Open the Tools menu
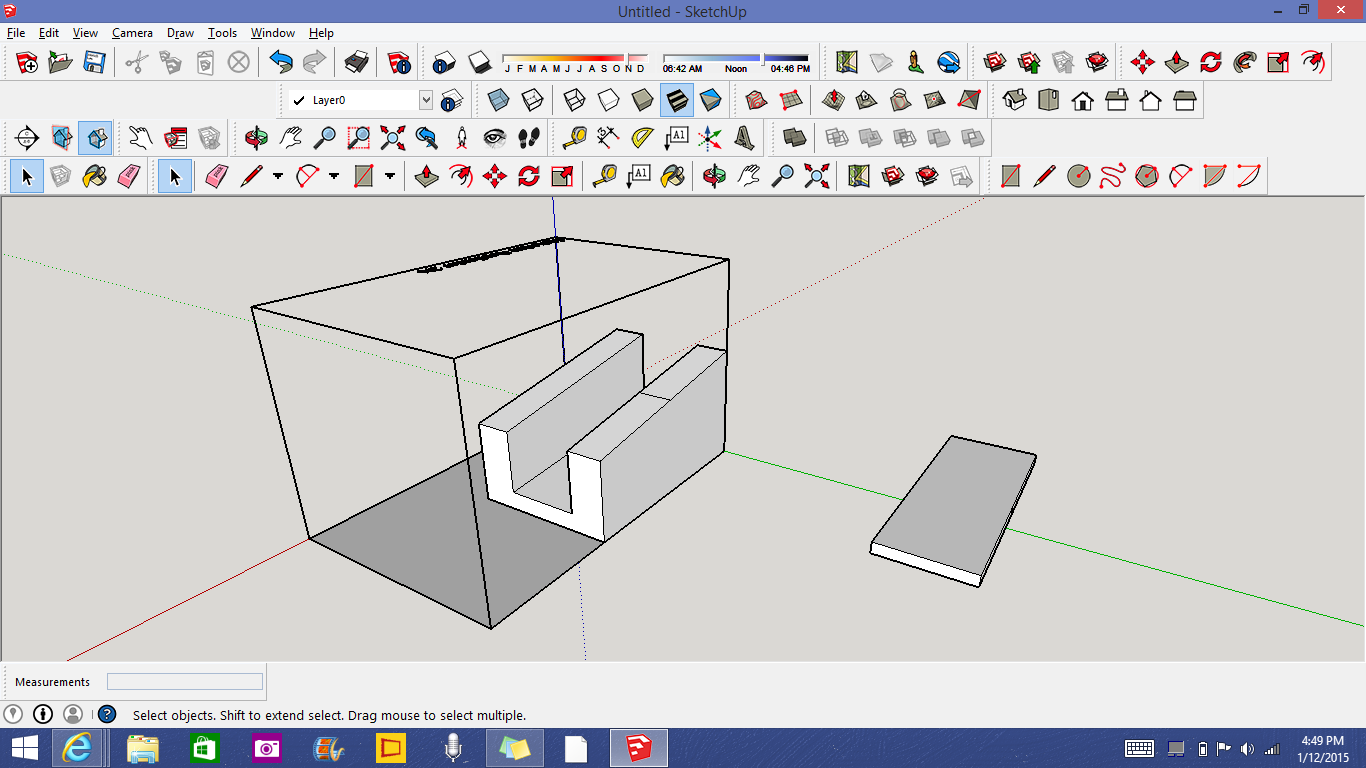1366x768 pixels. pyautogui.click(x=222, y=33)
